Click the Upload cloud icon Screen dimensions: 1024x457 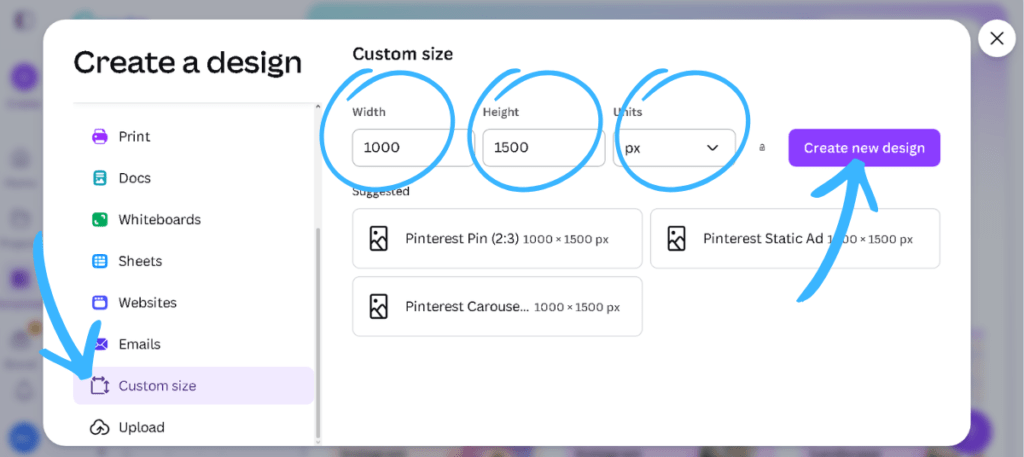[99, 428]
